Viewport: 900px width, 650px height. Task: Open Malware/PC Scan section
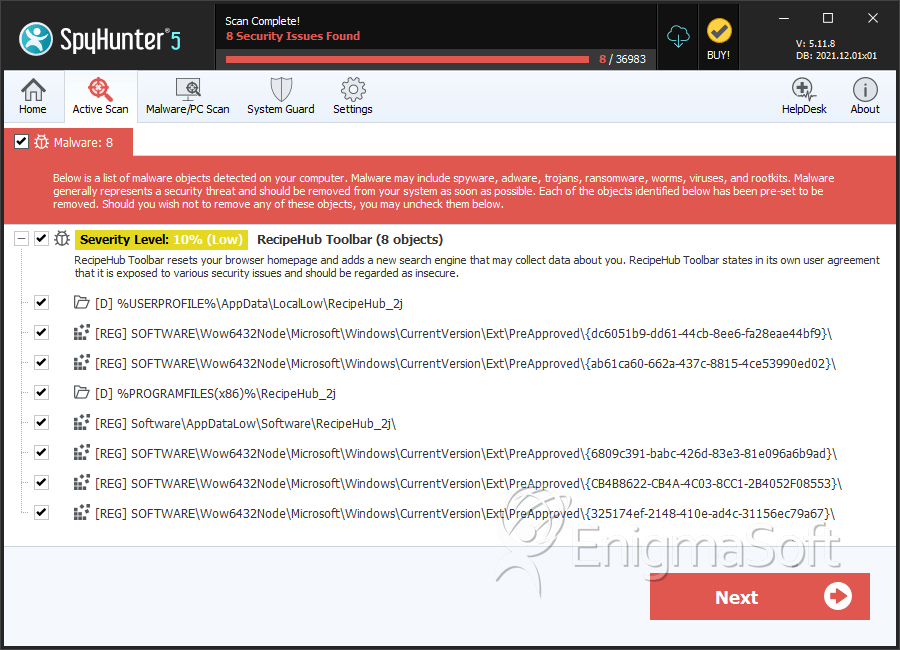point(188,96)
